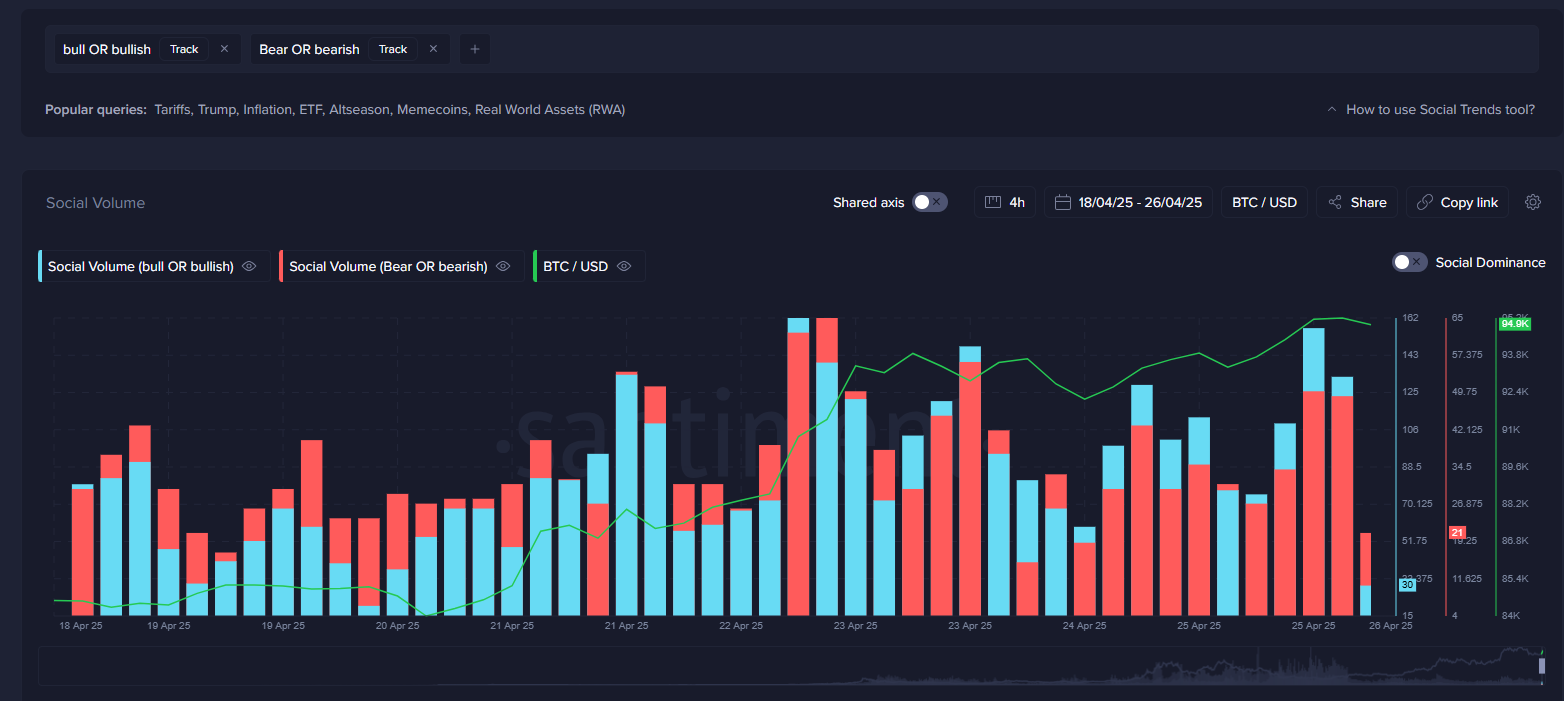Open chart settings with the gear icon
The image size is (1564, 701).
(1533, 202)
